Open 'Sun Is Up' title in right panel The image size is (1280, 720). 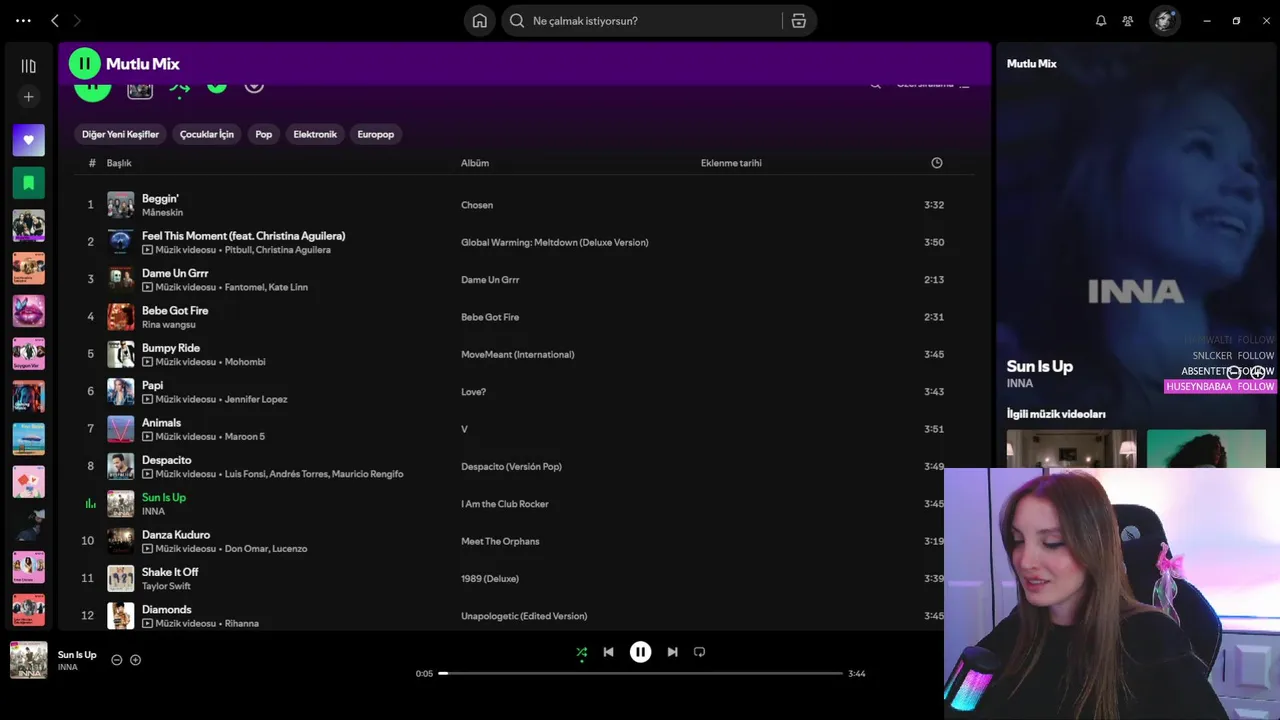pyautogui.click(x=1040, y=366)
